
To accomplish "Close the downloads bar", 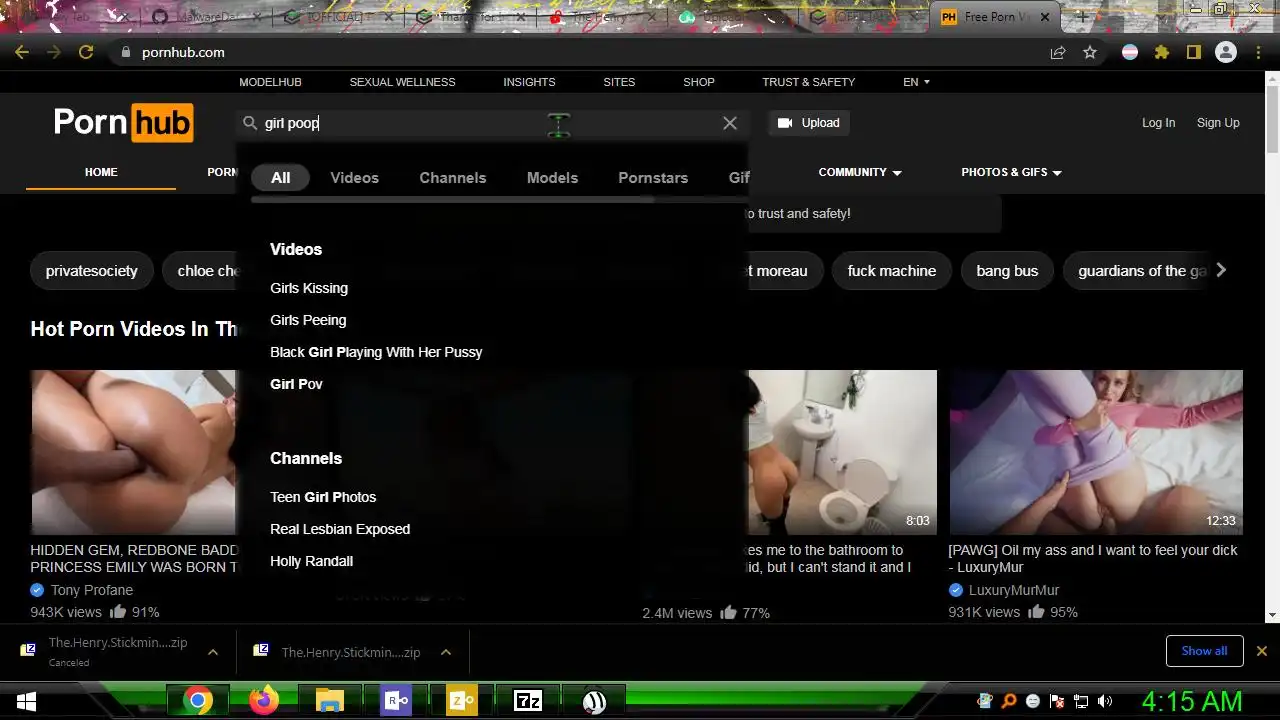I will pos(1261,651).
